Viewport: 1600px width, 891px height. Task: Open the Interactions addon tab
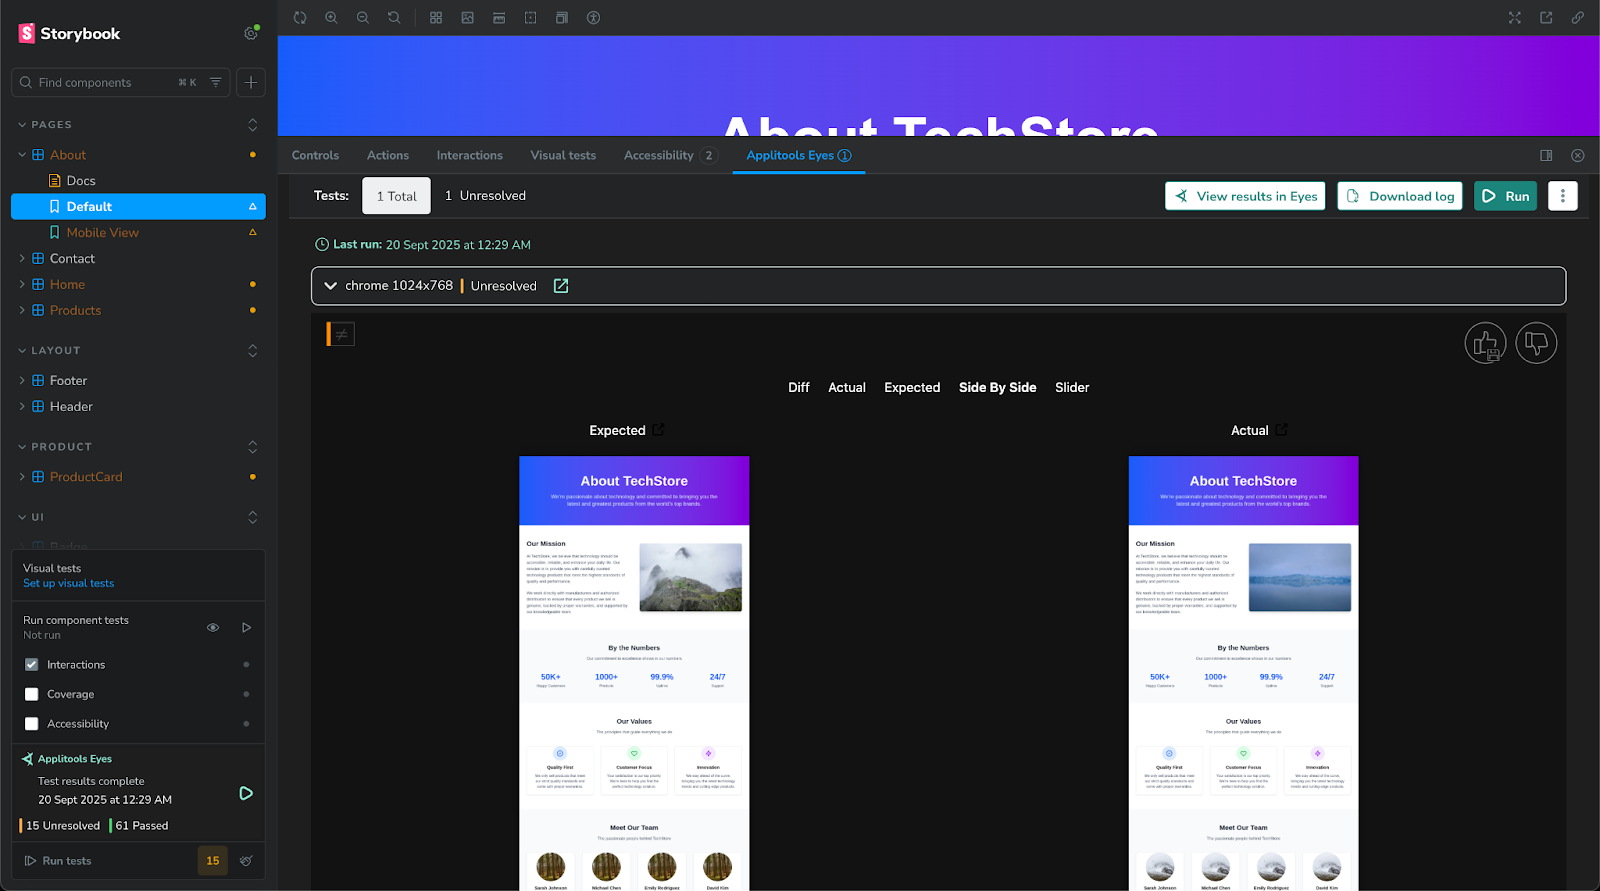click(x=469, y=155)
